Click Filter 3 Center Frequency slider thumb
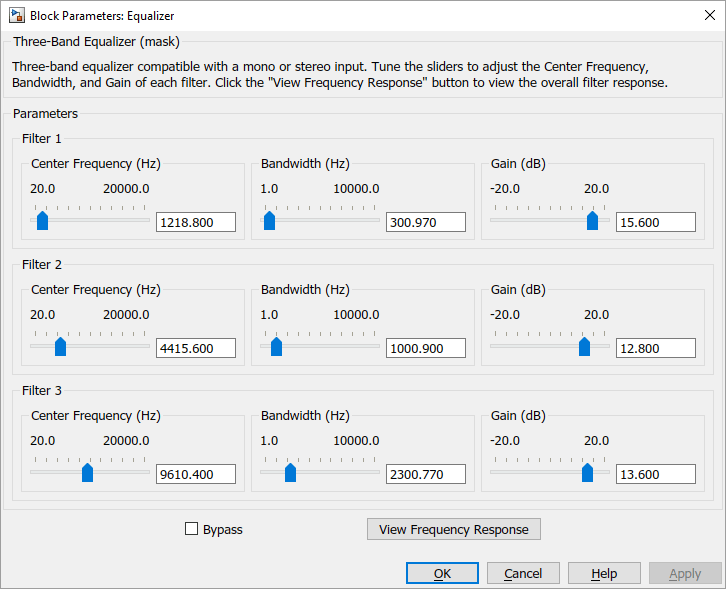 click(87, 473)
